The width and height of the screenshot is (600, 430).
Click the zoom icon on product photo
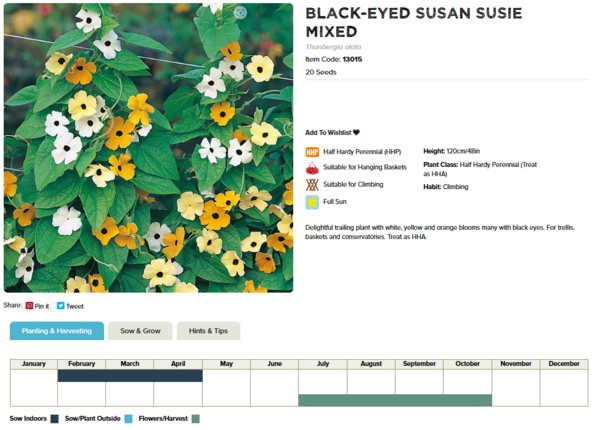pos(240,13)
